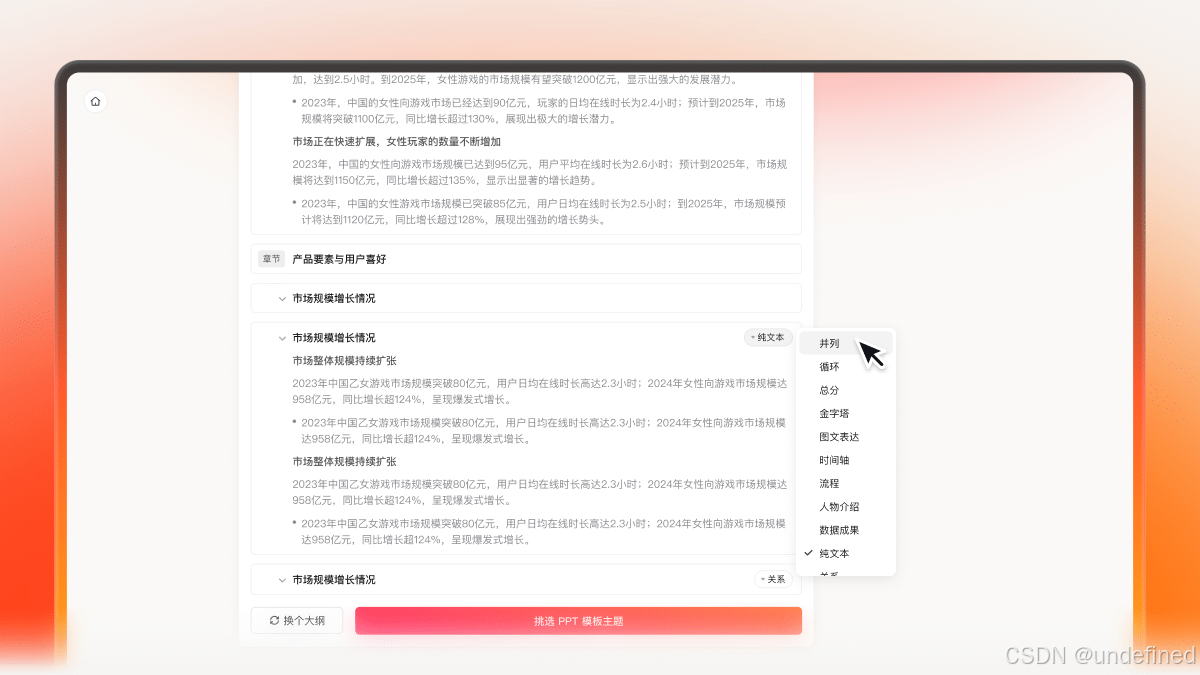Choose 循环 from the layout menu
The width and height of the screenshot is (1200, 675).
pyautogui.click(x=845, y=367)
